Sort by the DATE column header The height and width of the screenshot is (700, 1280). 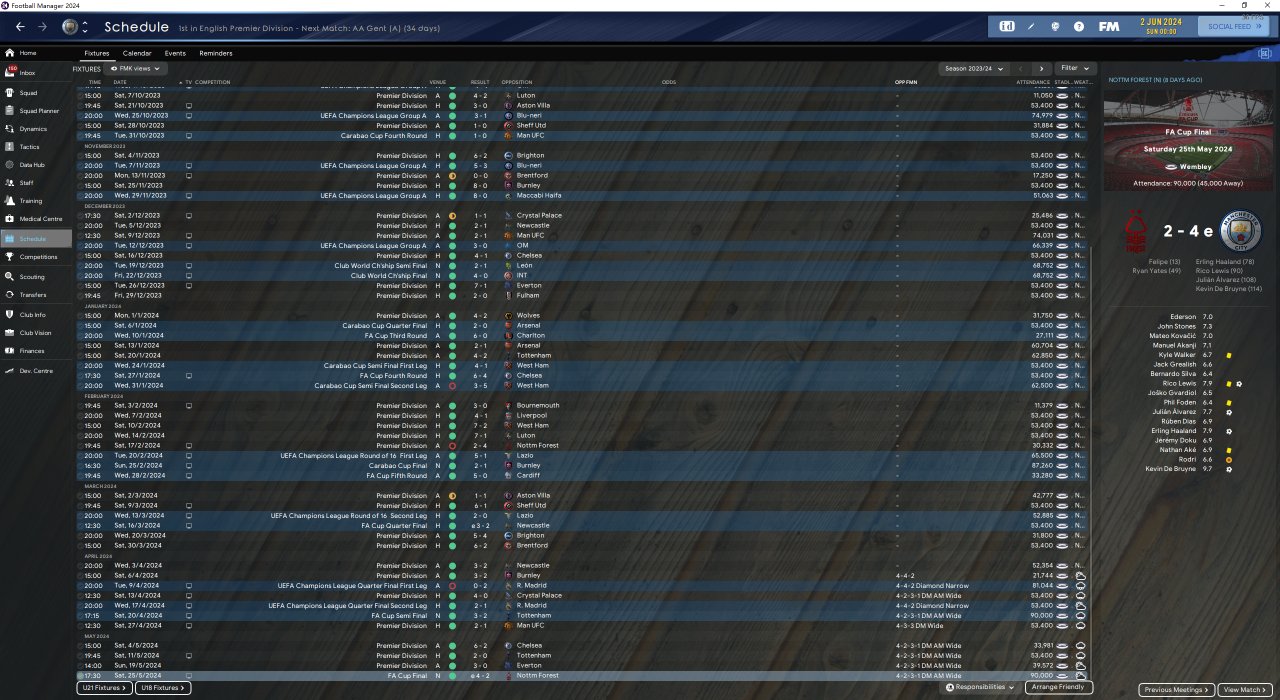click(120, 82)
